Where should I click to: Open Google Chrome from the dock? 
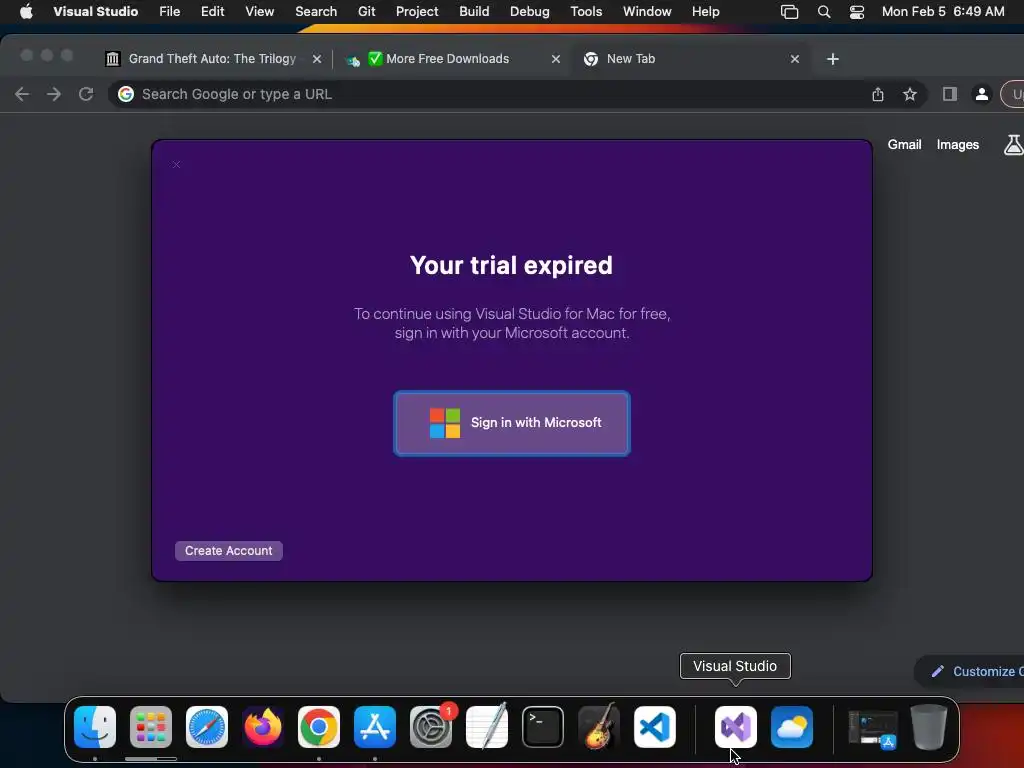[x=319, y=727]
